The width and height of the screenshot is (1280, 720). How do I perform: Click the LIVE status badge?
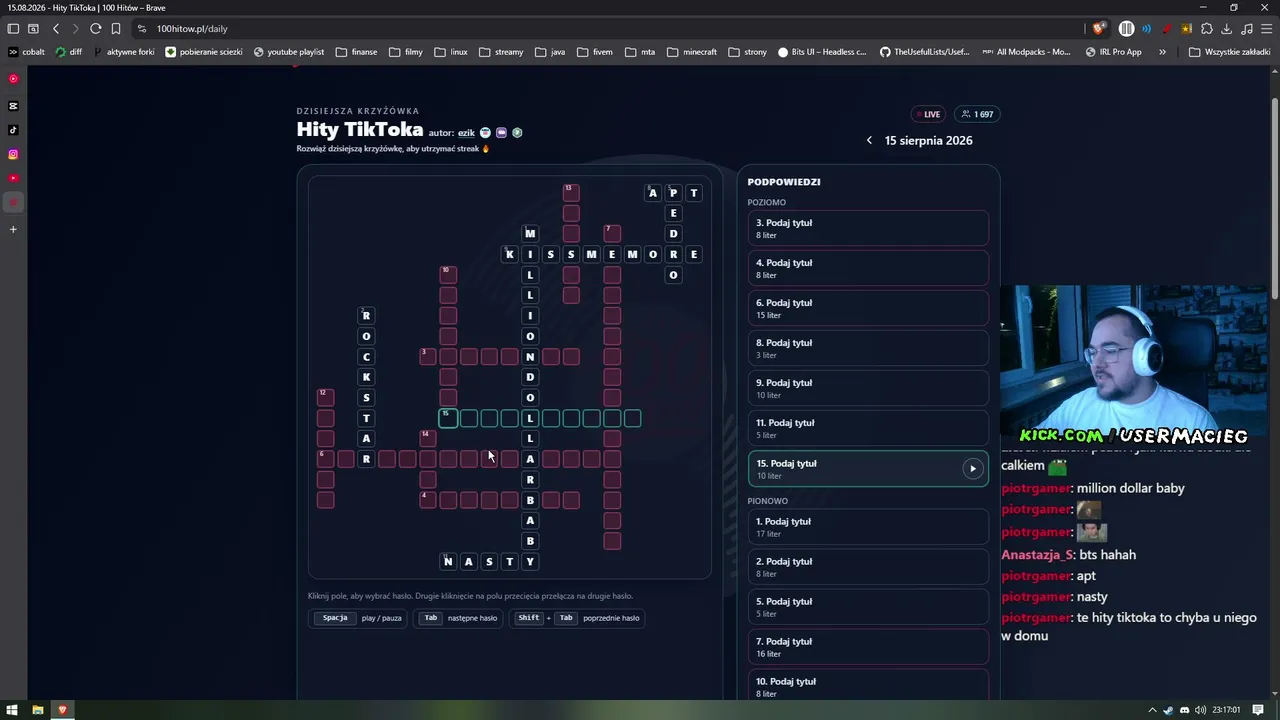coord(928,114)
